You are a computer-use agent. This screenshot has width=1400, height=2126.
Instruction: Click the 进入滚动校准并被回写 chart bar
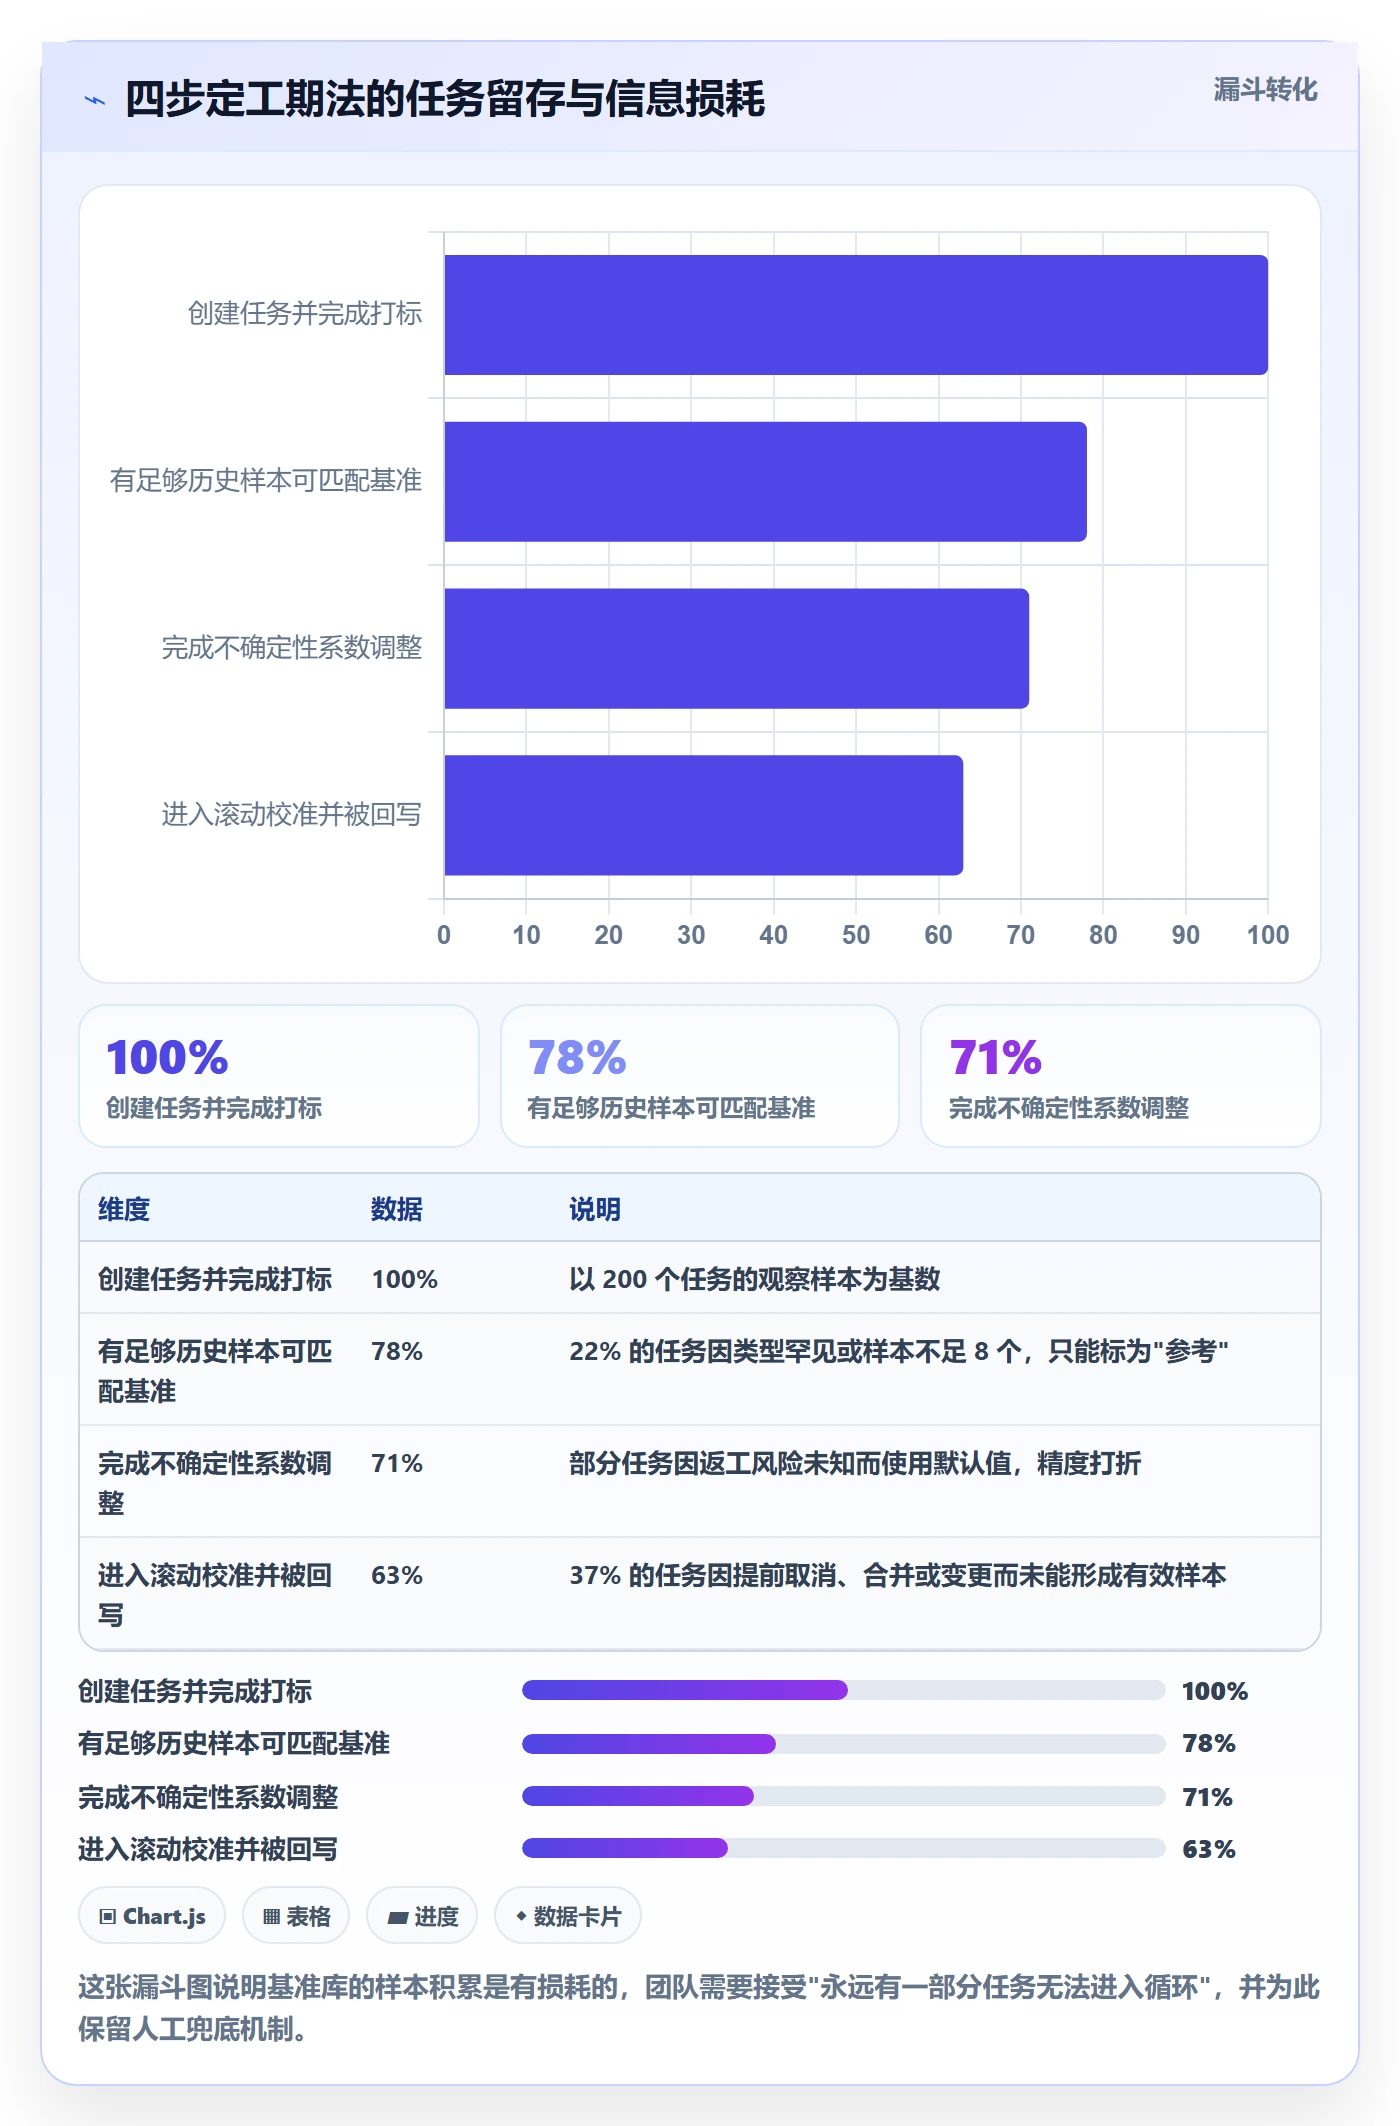pyautogui.click(x=703, y=815)
